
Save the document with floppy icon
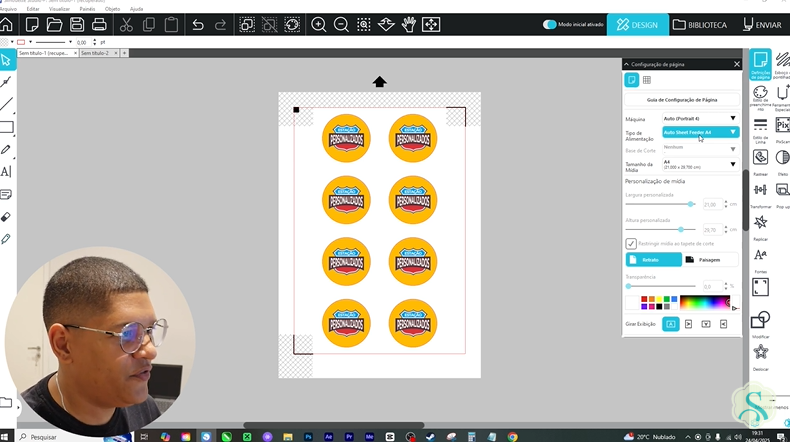tap(77, 24)
